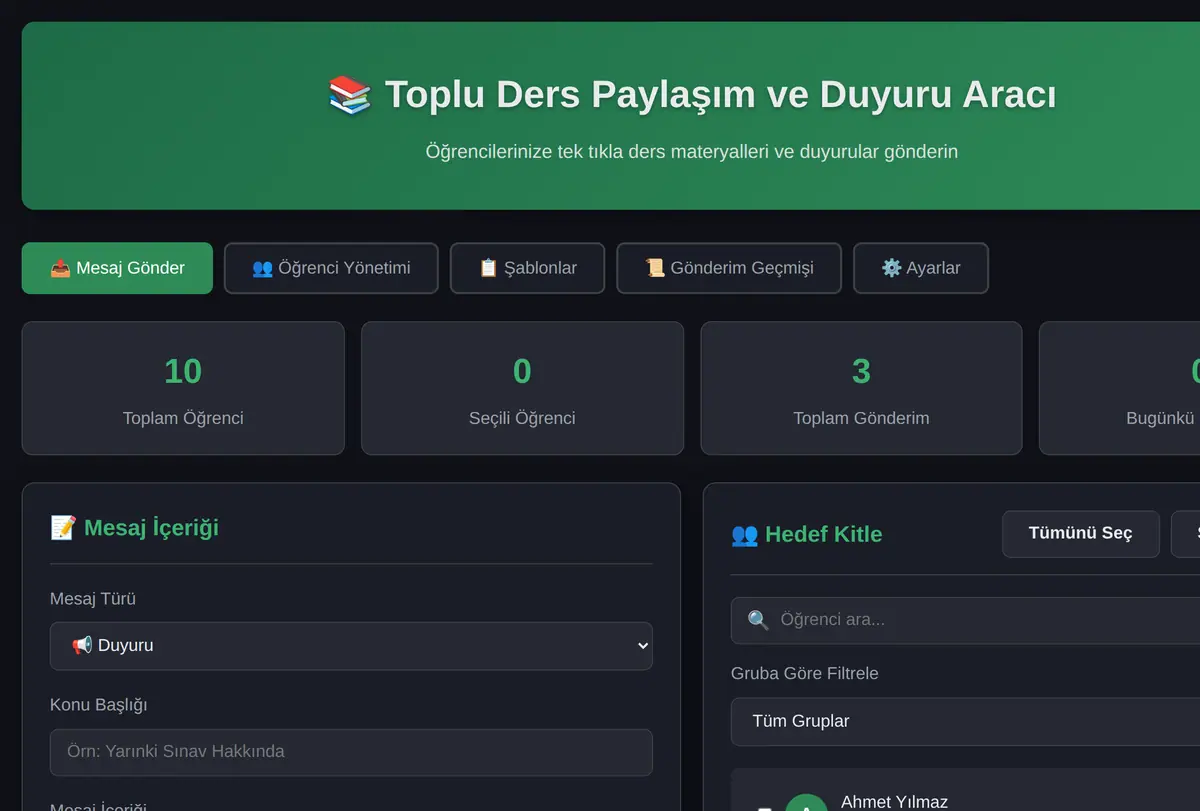Click the Toplam Öğrenci label
This screenshot has width=1200, height=811.
[183, 418]
